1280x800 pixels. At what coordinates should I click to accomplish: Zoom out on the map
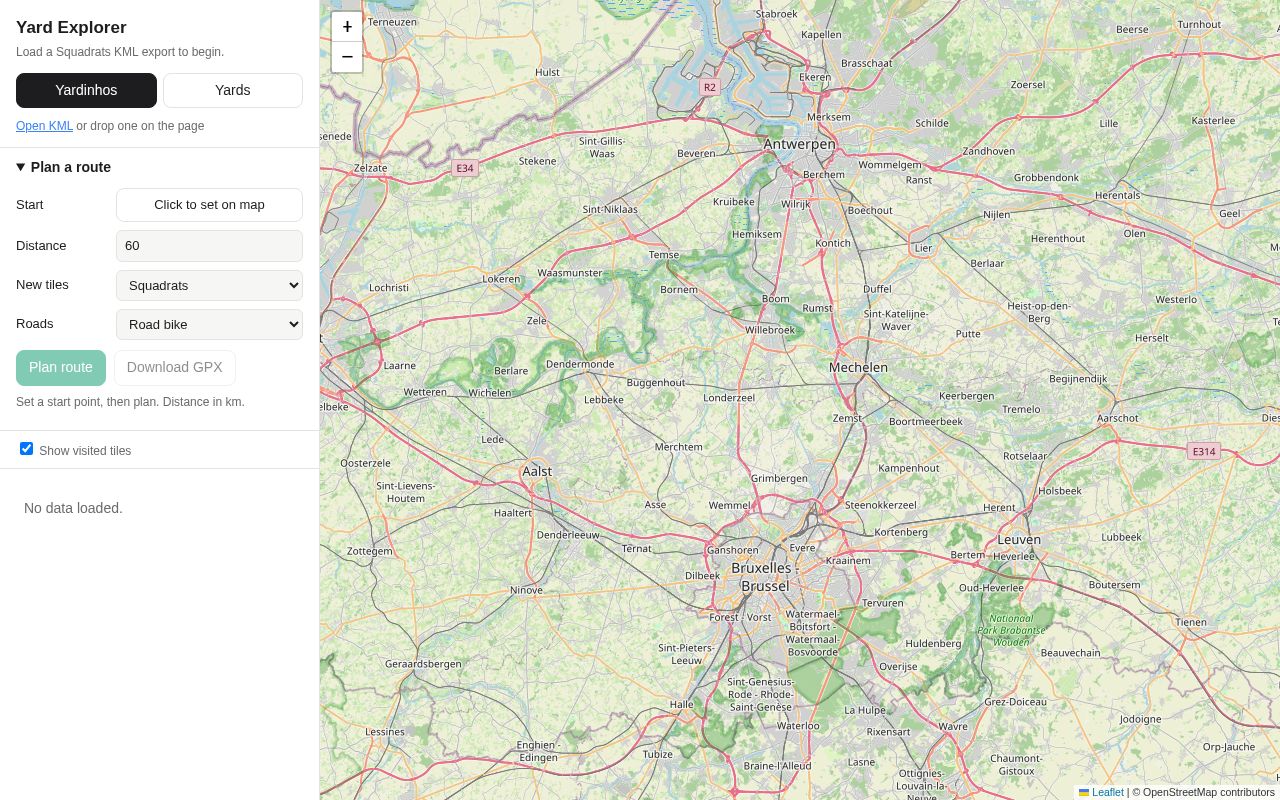coord(347,57)
